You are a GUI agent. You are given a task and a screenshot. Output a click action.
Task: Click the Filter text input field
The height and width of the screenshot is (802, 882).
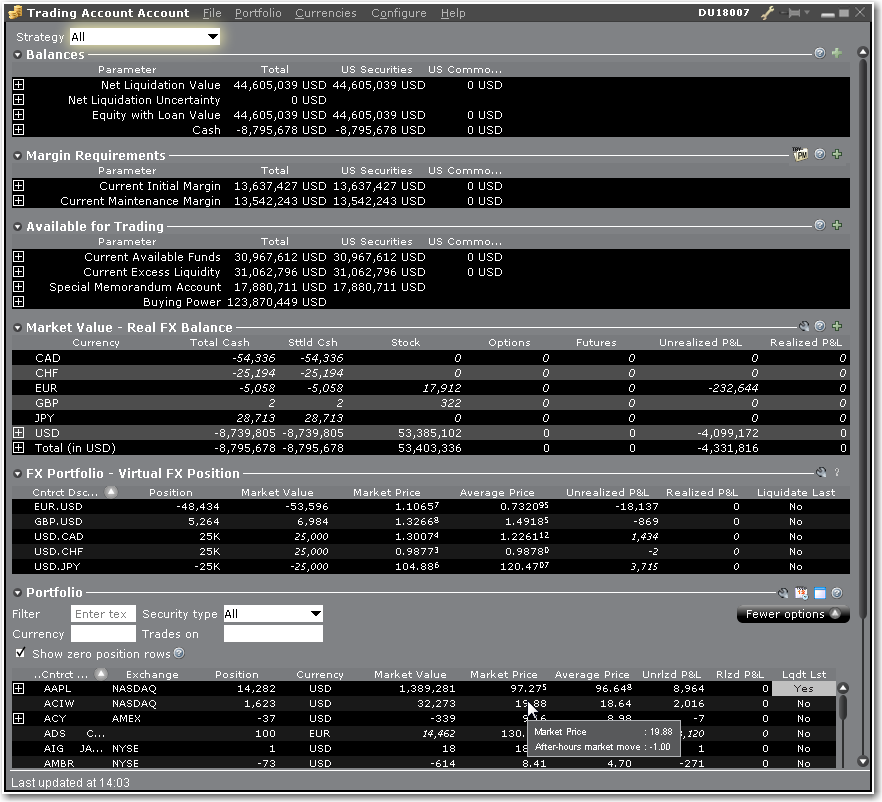tap(104, 614)
